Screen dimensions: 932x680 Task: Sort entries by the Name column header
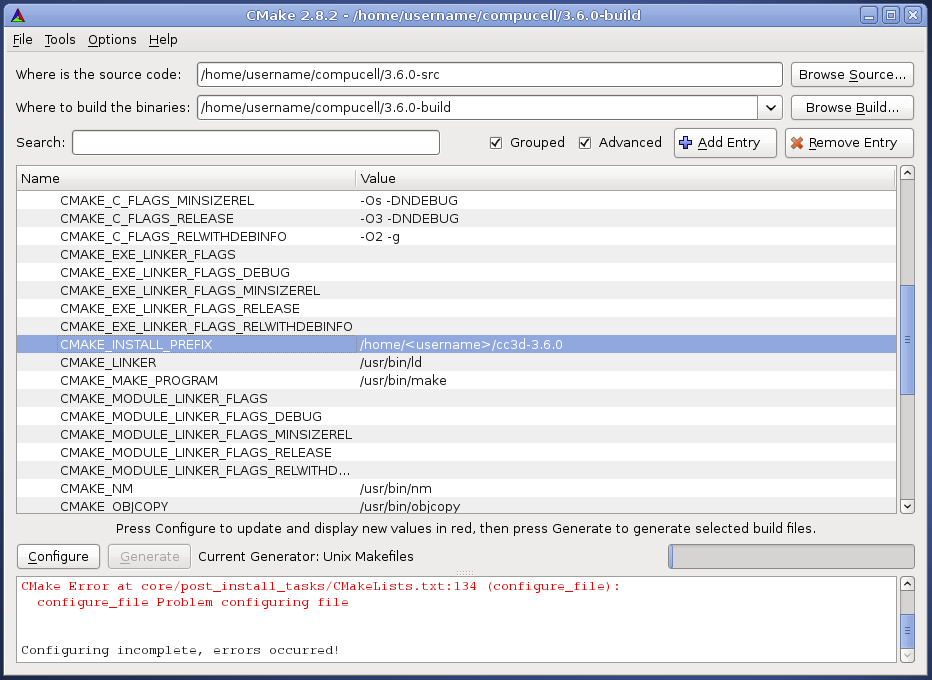tap(185, 179)
